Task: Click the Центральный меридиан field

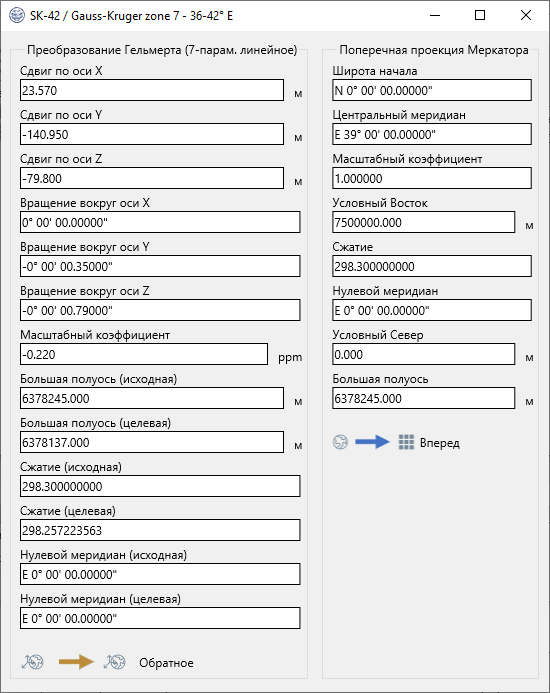Action: [x=432, y=134]
